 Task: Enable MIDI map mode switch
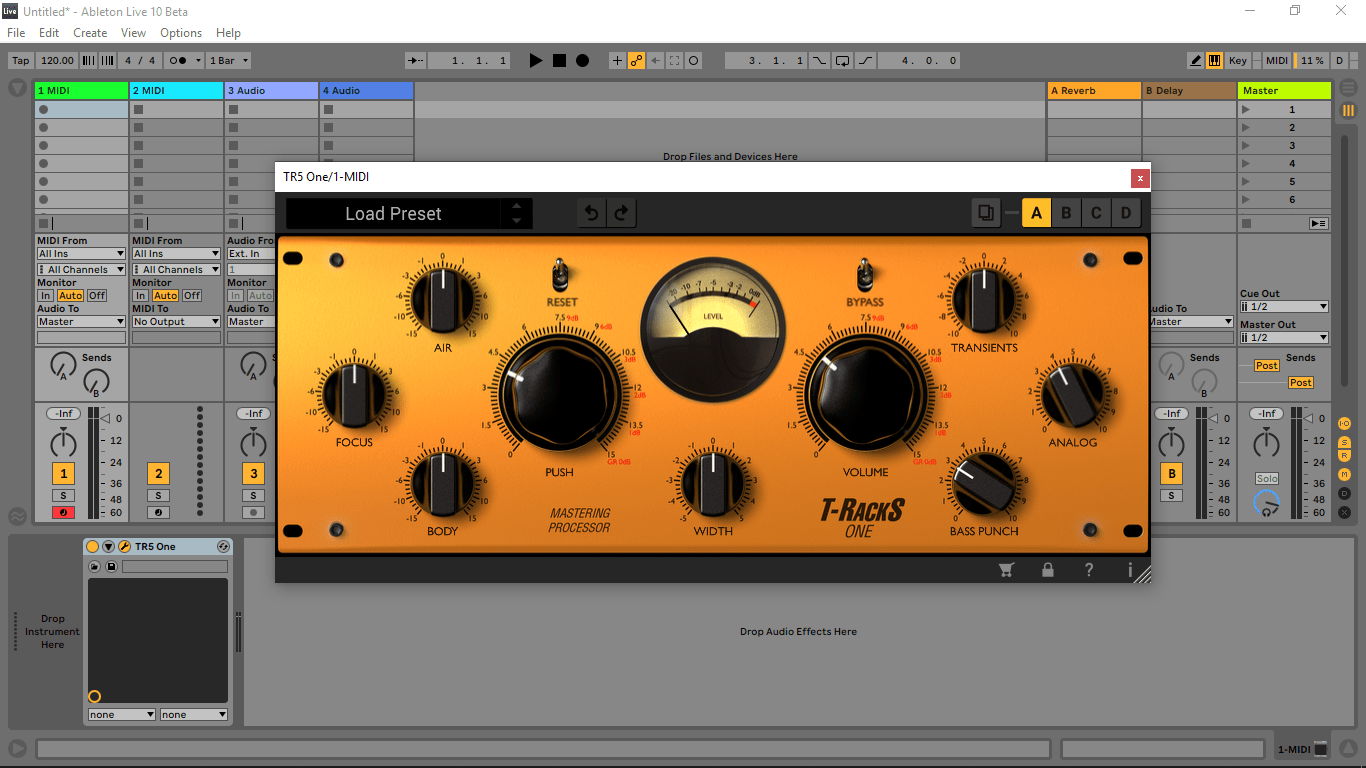pos(1276,60)
